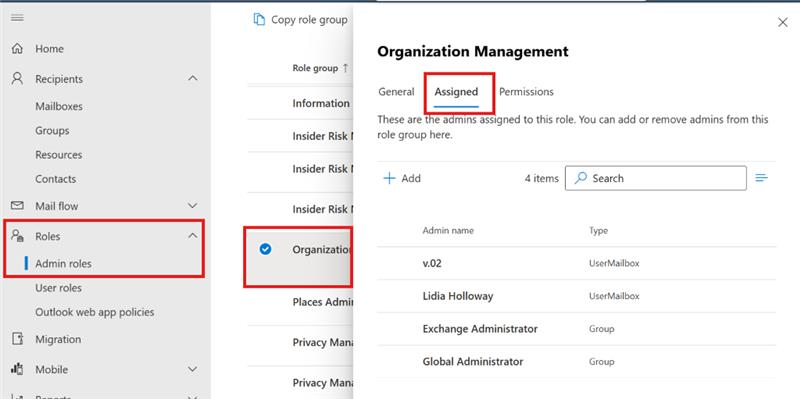The height and width of the screenshot is (399, 800).
Task: Click the Copy role group icon
Action: 259,19
